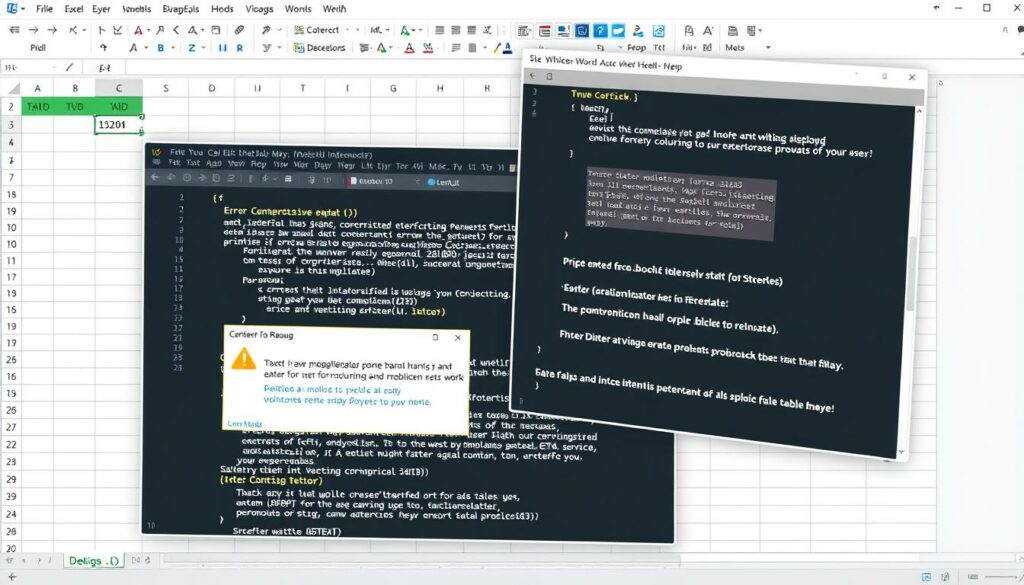Click the Help window scrollbar up arrow

918,111
